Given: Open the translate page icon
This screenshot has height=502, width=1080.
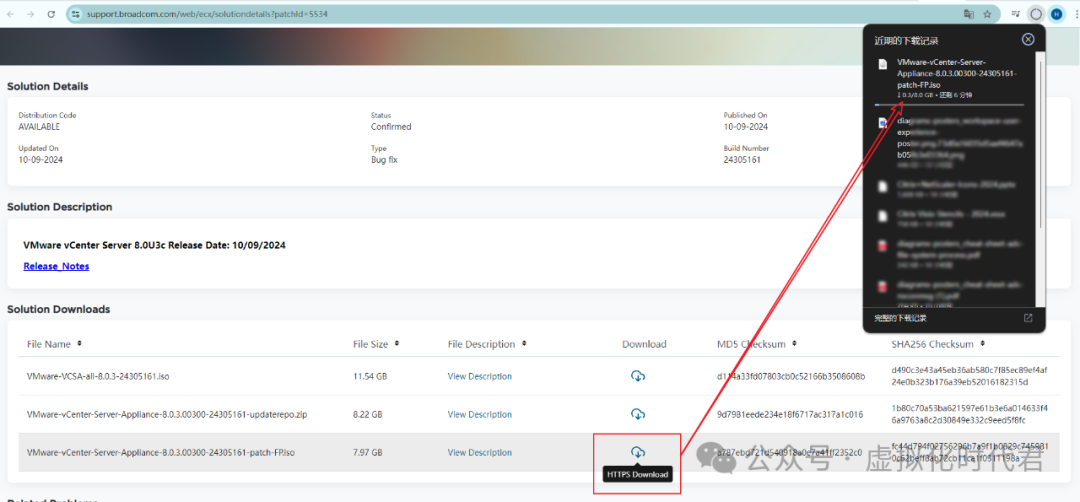Looking at the screenshot, I should click(x=969, y=14).
